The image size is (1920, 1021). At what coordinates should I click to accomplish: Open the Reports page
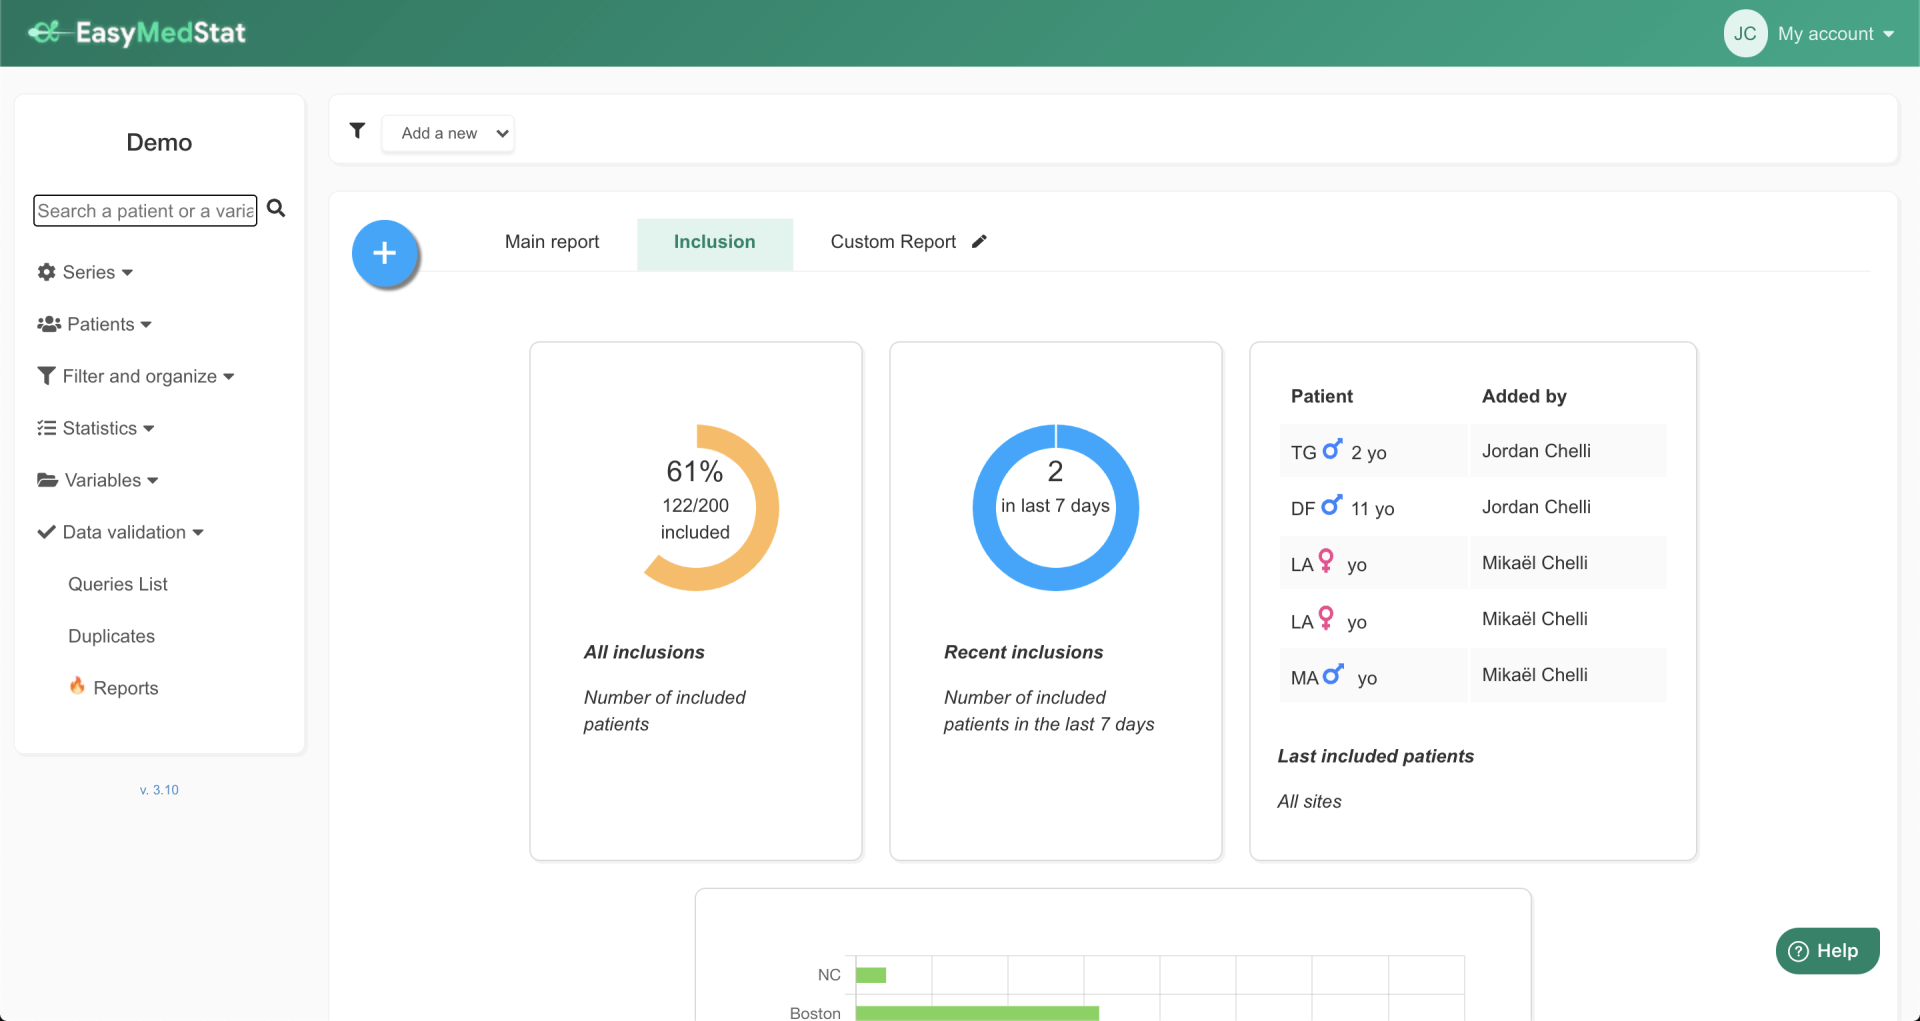126,688
